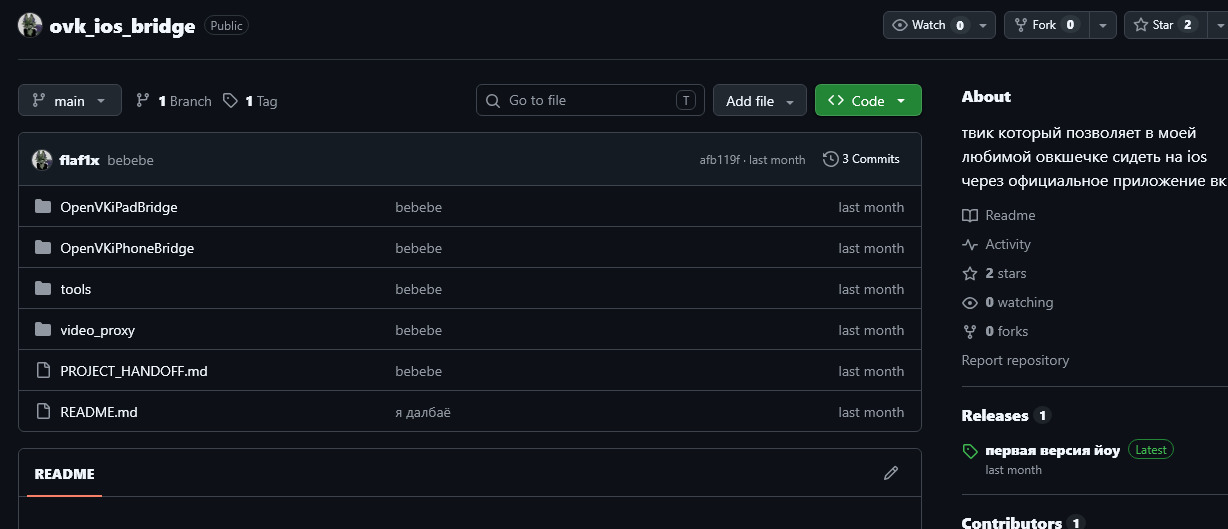Image resolution: width=1228 pixels, height=529 pixels.
Task: Open bebebe commit message in PROJECT_HANDOFF.md row
Action: pyautogui.click(x=418, y=371)
